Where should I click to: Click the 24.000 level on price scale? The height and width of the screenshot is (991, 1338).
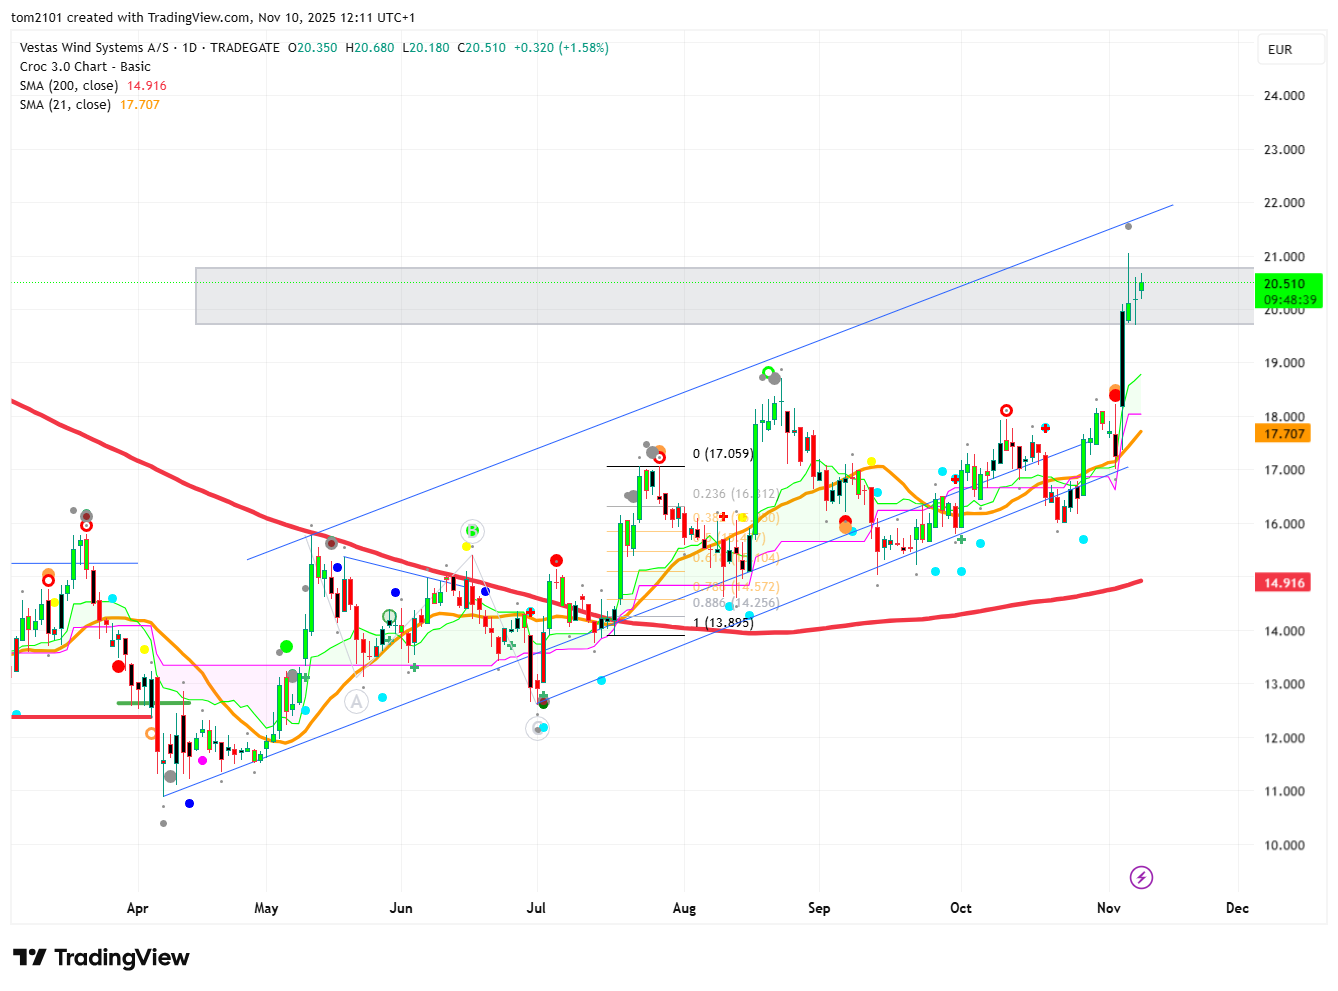point(1284,96)
